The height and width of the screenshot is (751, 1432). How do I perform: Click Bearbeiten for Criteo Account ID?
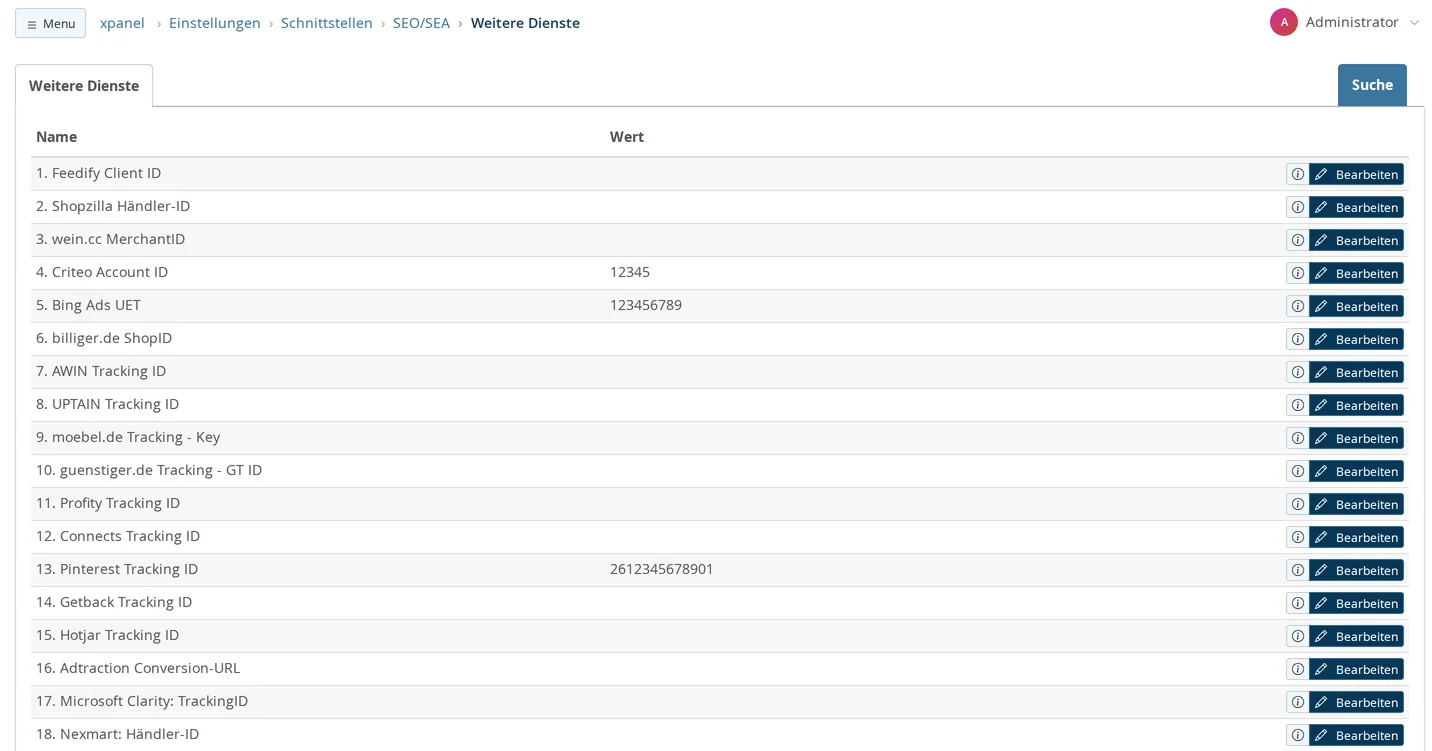tap(1356, 273)
